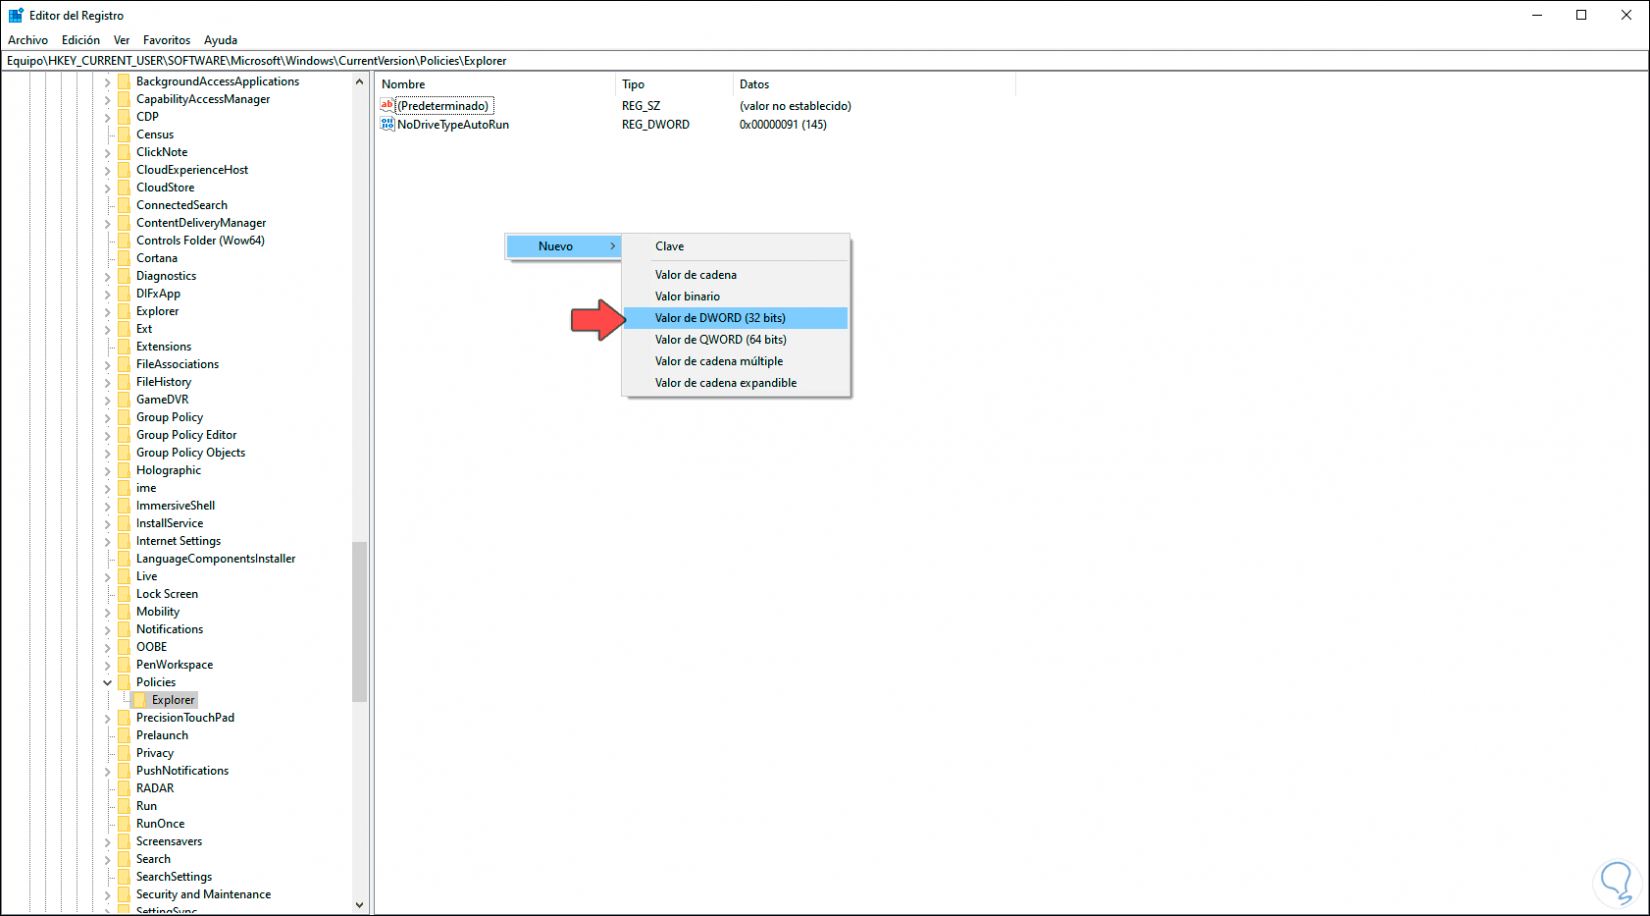Expand the ContentDeliveryManager node

pyautogui.click(x=108, y=223)
